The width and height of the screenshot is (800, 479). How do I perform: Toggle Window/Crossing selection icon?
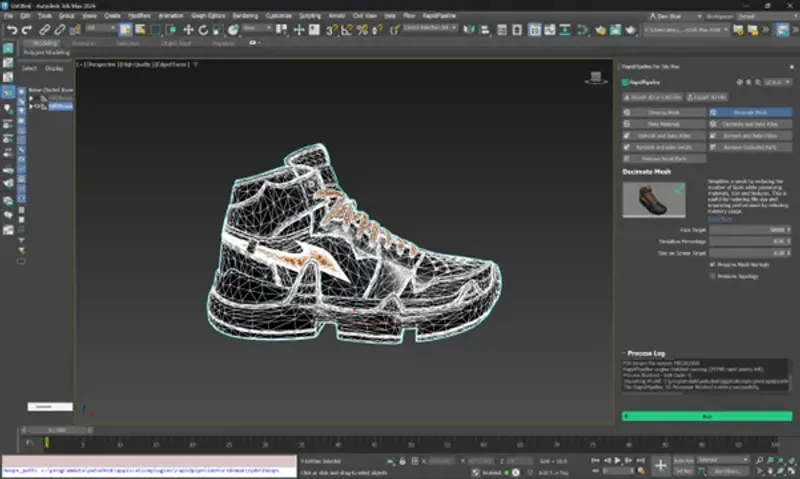(170, 30)
